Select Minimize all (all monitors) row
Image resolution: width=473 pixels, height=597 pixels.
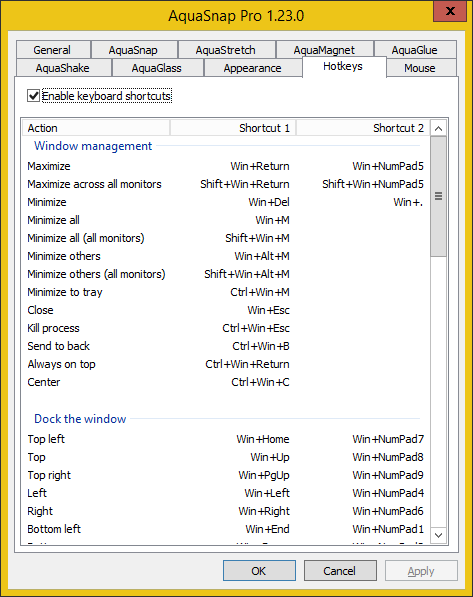coord(226,238)
